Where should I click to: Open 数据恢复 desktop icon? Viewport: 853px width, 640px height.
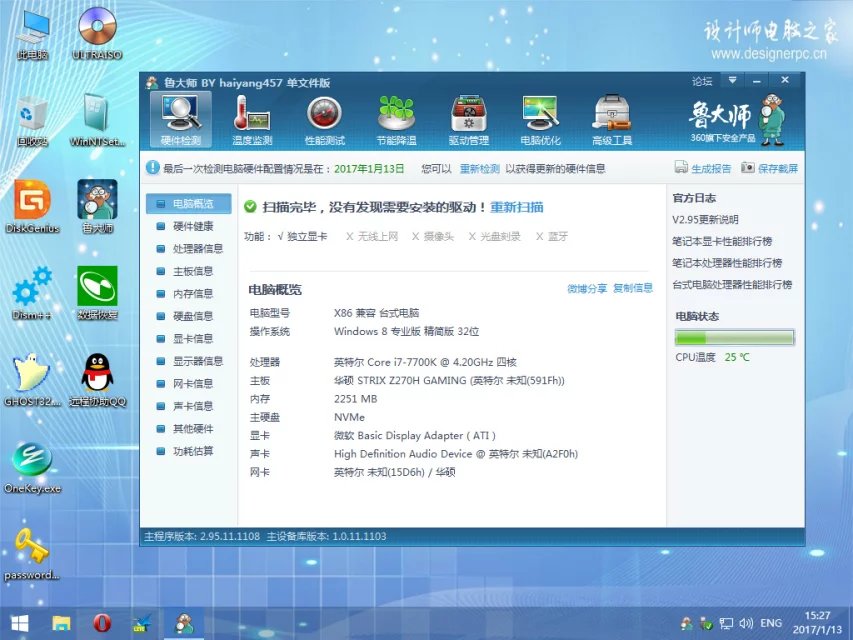(97, 293)
